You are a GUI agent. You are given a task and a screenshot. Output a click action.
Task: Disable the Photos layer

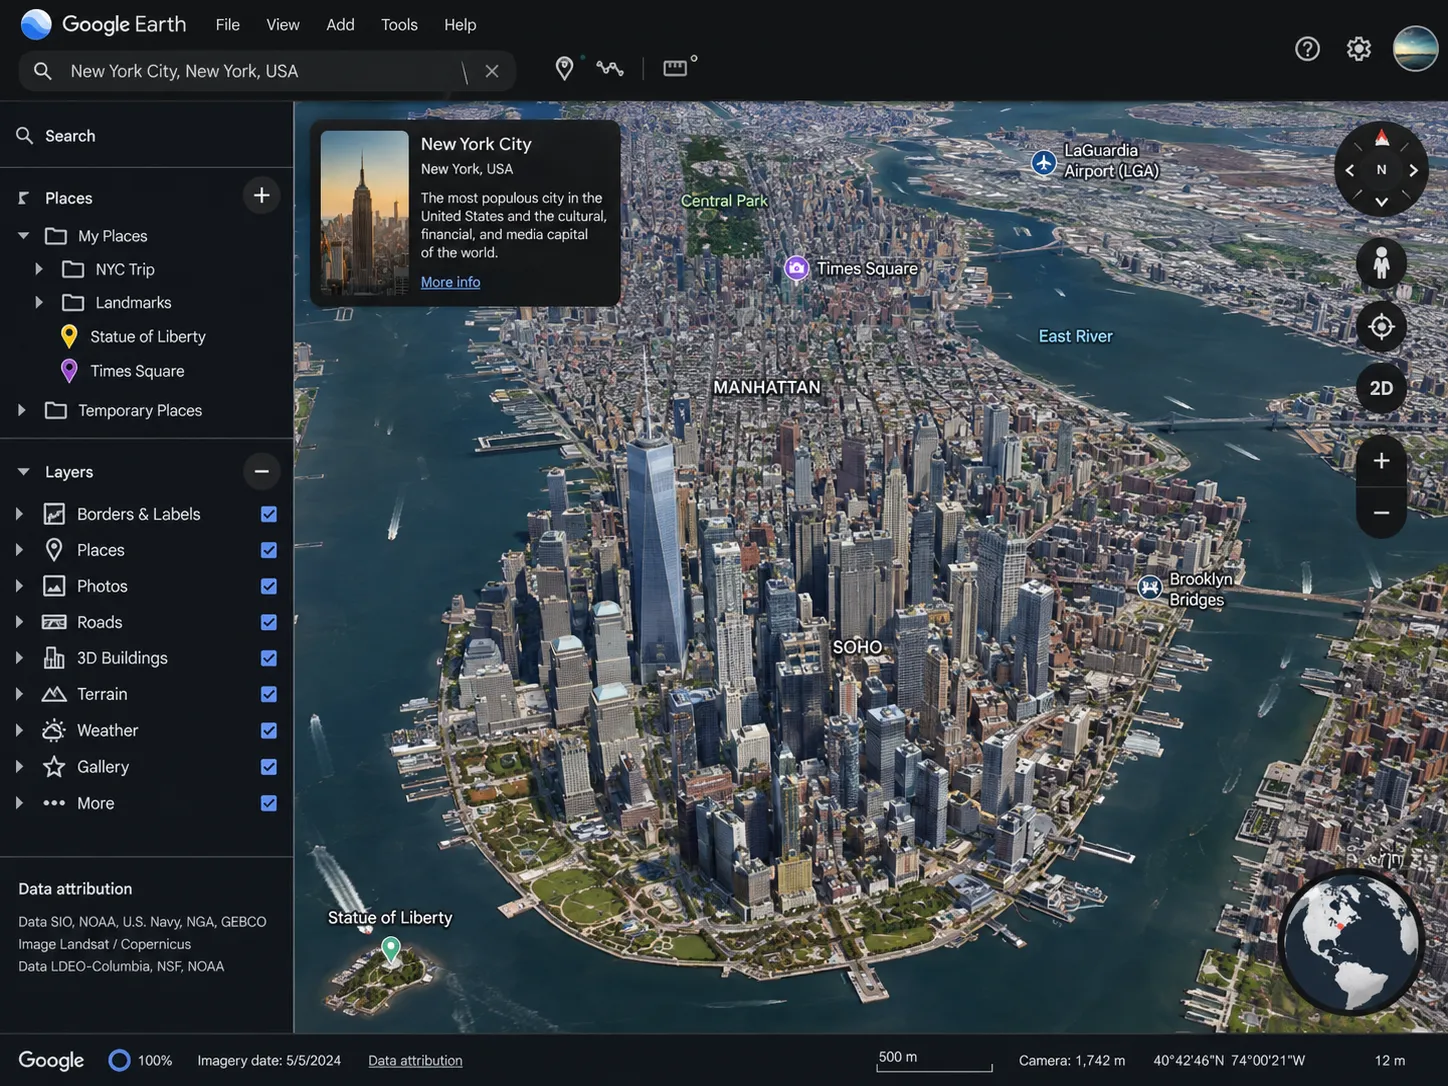tap(269, 586)
